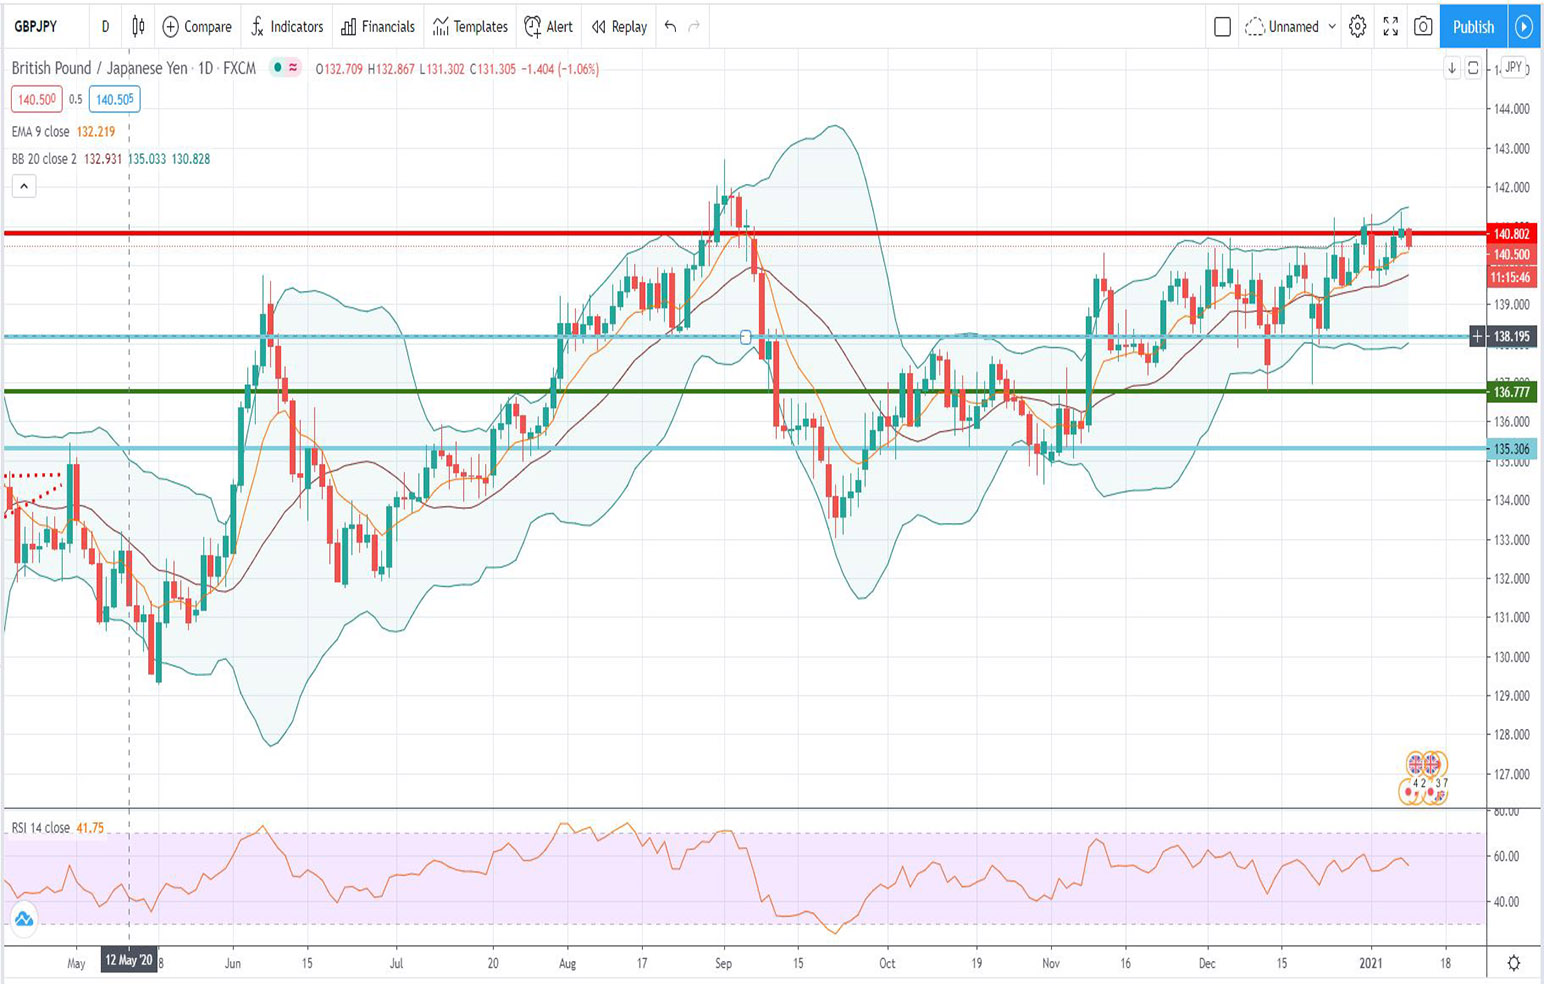
Task: Enter fullscreen using the expand icon
Action: [1391, 28]
